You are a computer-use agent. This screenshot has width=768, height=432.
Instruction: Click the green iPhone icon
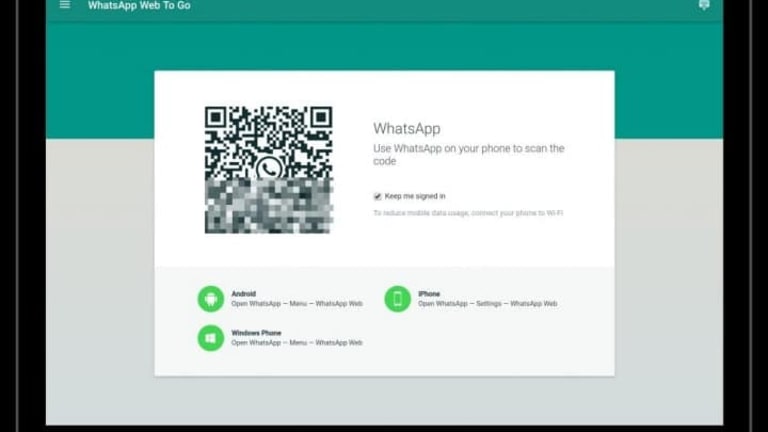[x=397, y=299]
